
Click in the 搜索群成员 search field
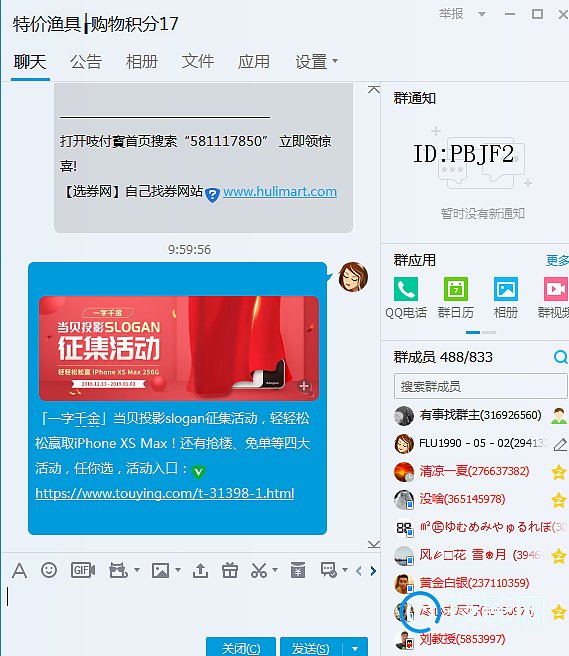point(480,386)
